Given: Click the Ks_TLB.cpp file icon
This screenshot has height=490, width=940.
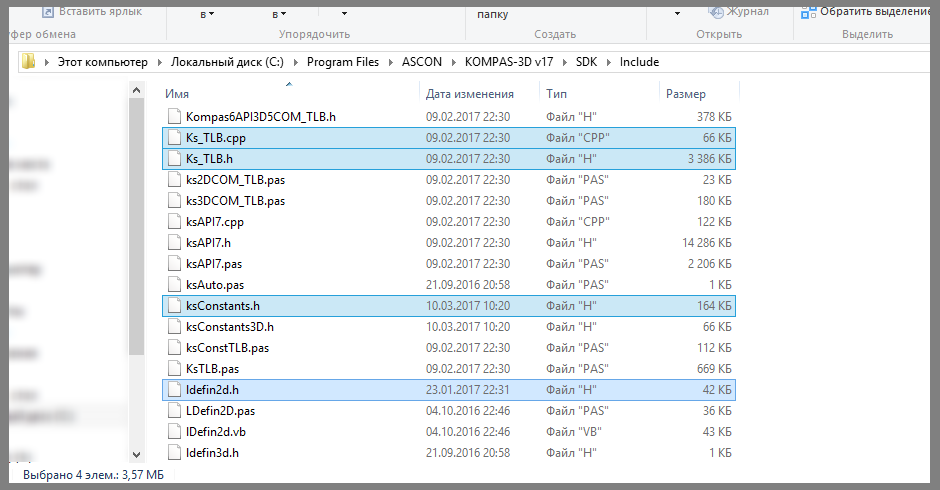Looking at the screenshot, I should click(174, 137).
